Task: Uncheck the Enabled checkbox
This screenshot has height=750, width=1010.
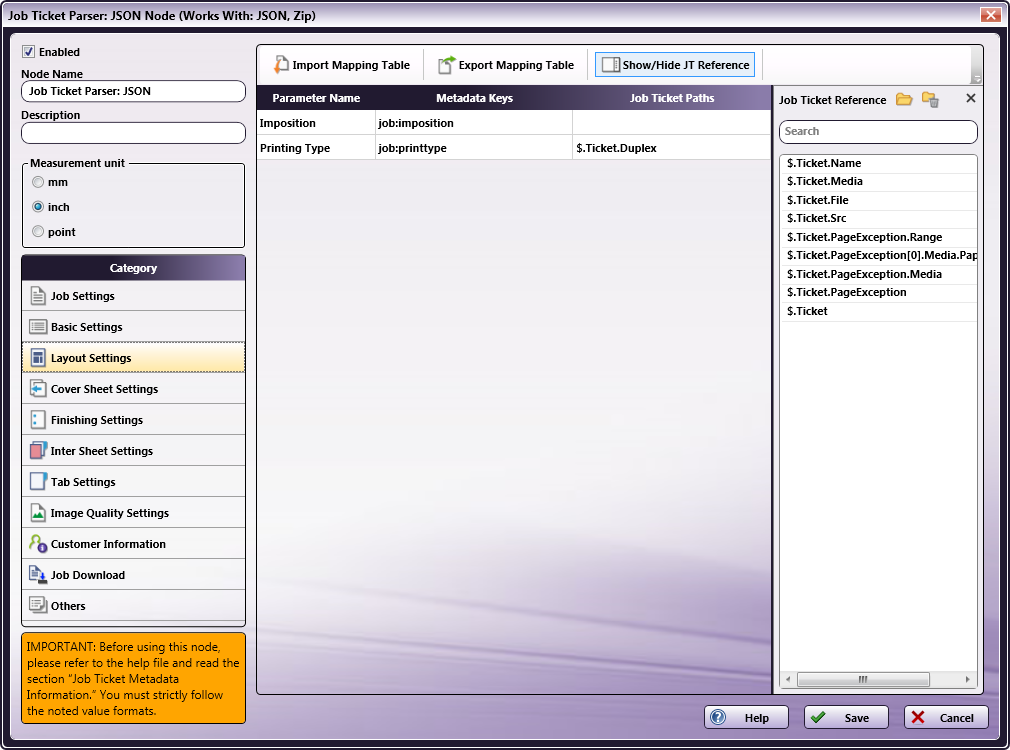Action: pyautogui.click(x=28, y=52)
